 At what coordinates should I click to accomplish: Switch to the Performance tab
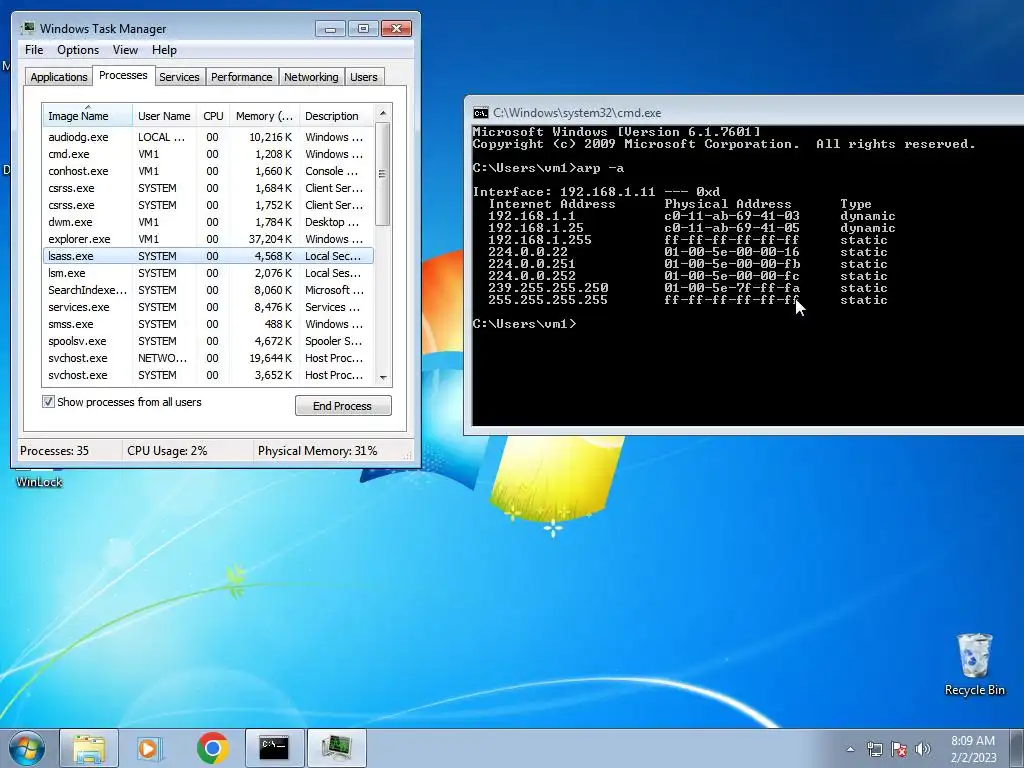pos(242,77)
